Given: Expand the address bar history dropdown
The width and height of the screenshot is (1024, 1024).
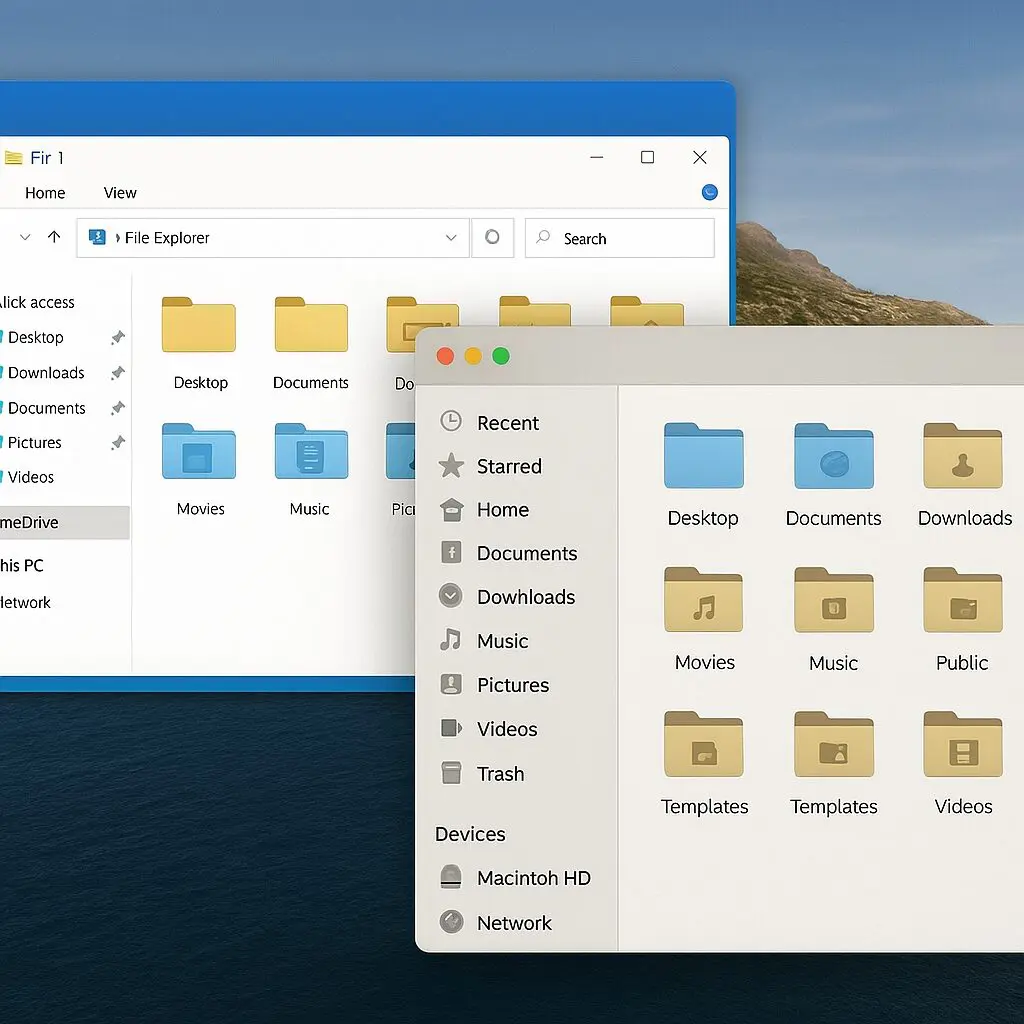Looking at the screenshot, I should coord(451,237).
